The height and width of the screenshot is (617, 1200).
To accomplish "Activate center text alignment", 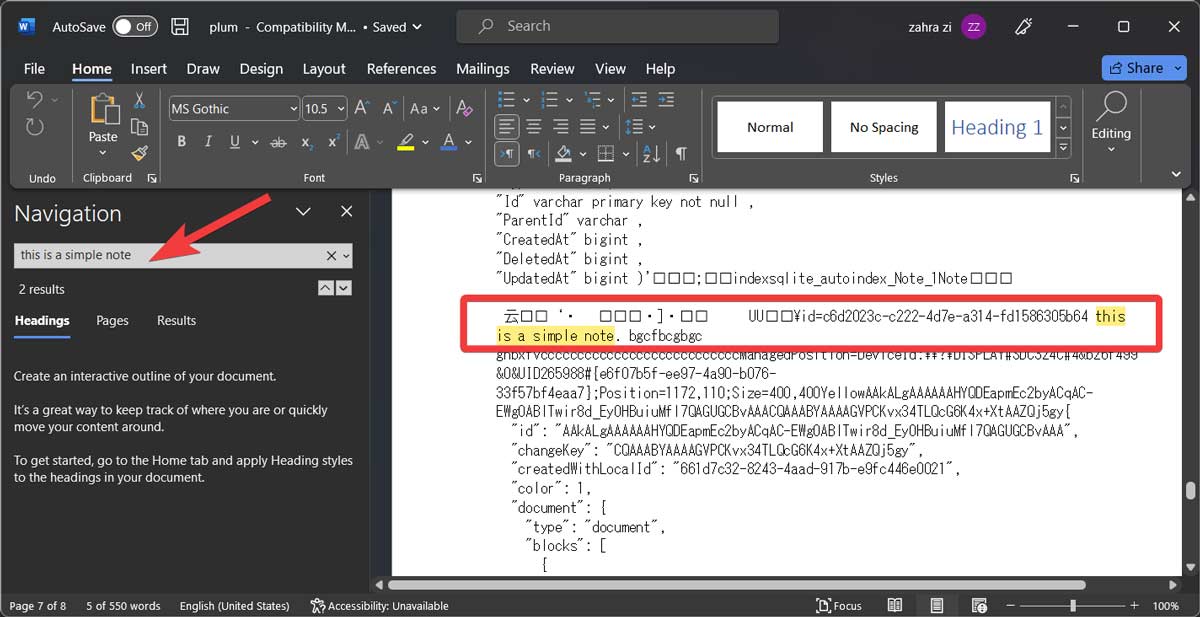I will tap(534, 126).
